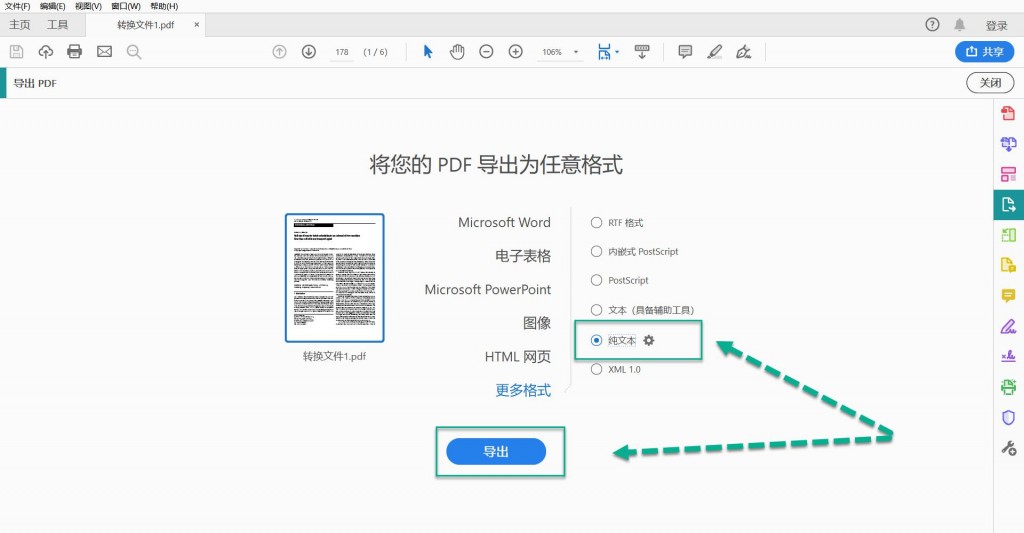
Task: Choose 电子表格 export format
Action: (x=523, y=256)
